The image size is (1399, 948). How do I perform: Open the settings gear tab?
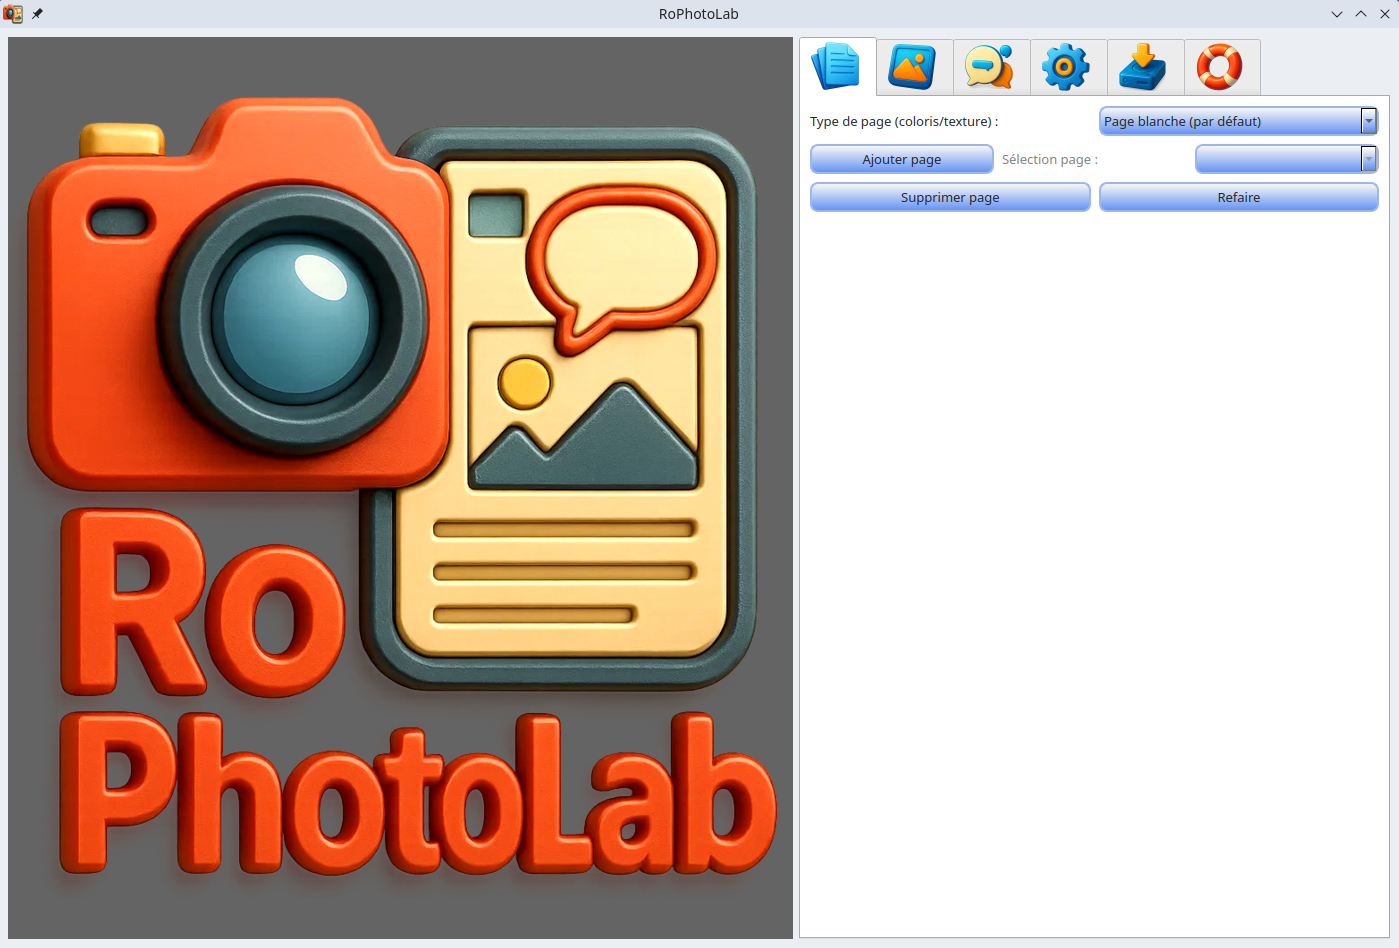point(1068,67)
